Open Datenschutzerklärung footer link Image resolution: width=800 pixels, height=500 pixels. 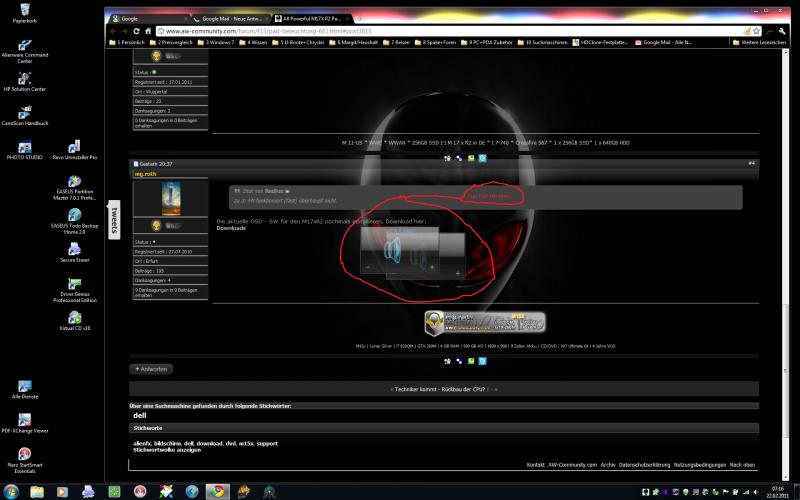tap(644, 465)
